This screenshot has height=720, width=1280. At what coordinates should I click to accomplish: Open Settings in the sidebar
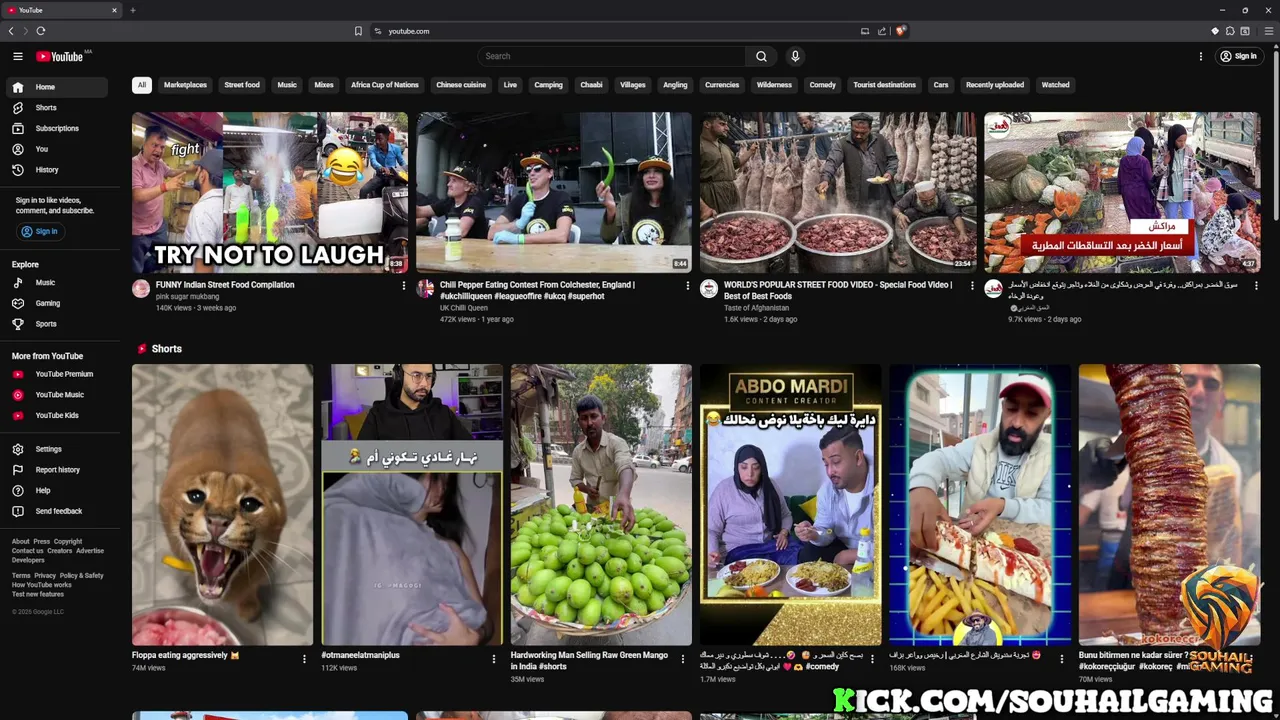click(x=56, y=449)
